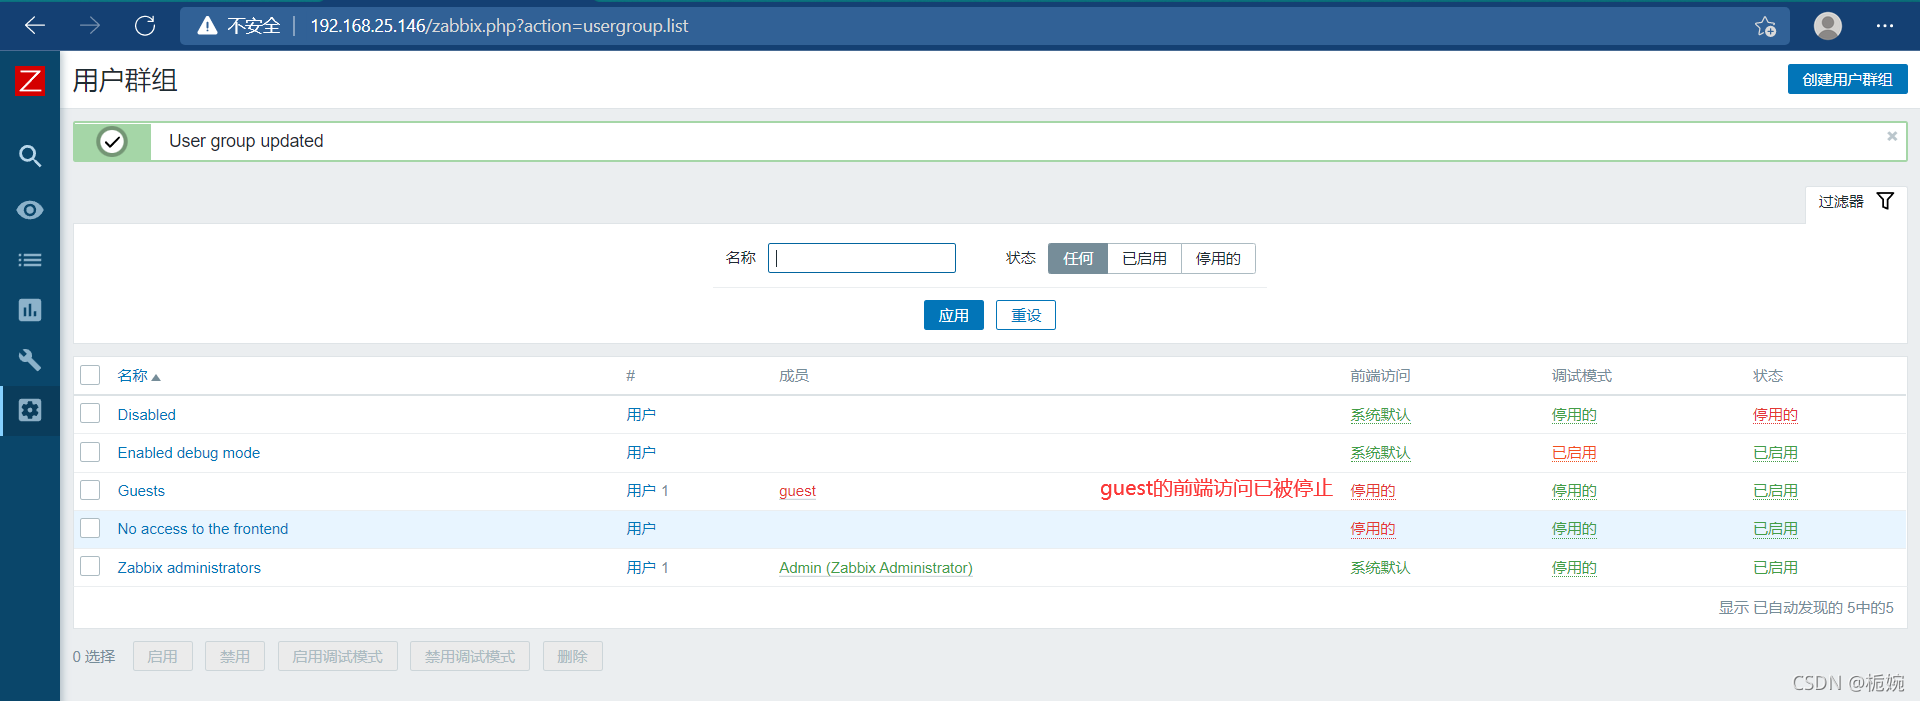Tick the select-all checkbox in table header

(x=90, y=375)
